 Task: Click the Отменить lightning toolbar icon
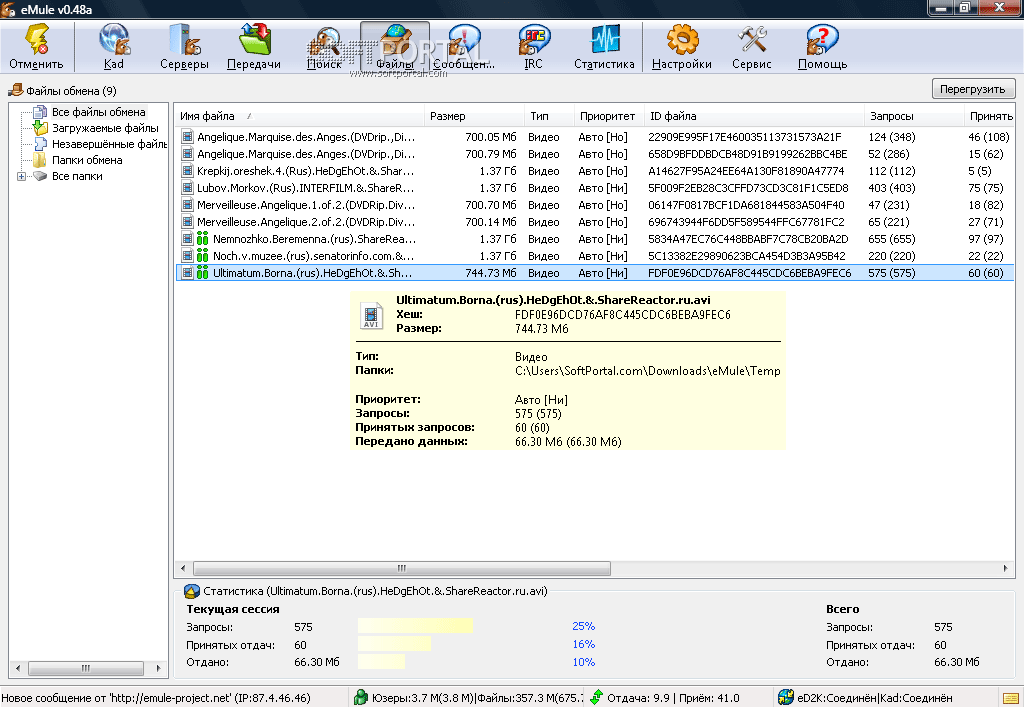click(37, 47)
